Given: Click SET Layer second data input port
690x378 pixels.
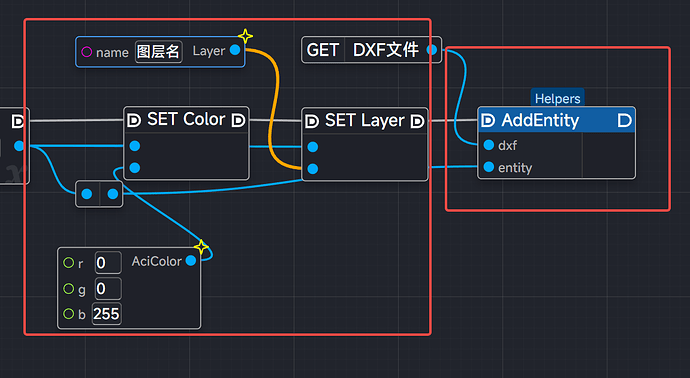Looking at the screenshot, I should coord(312,169).
